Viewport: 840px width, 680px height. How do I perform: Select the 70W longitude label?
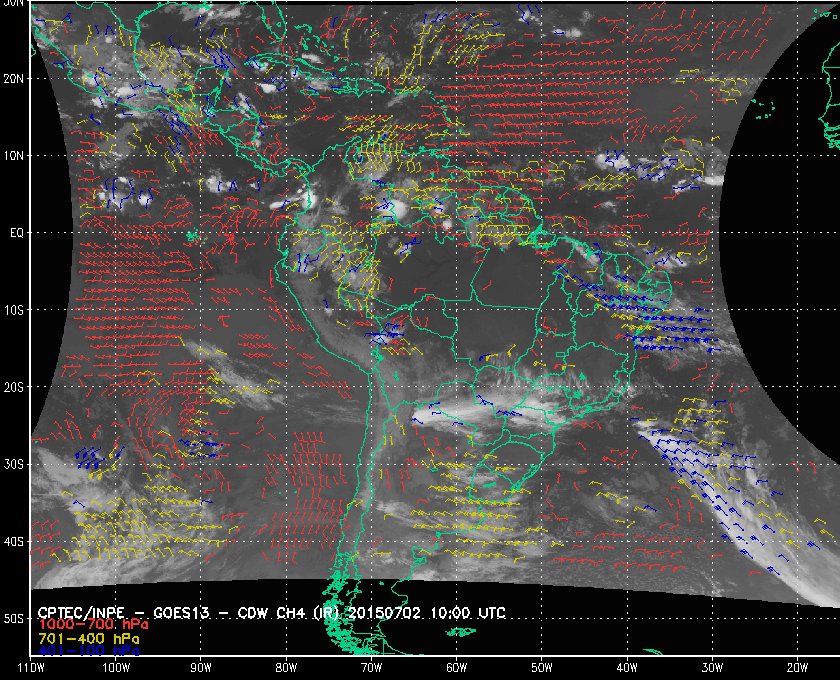pyautogui.click(x=371, y=668)
